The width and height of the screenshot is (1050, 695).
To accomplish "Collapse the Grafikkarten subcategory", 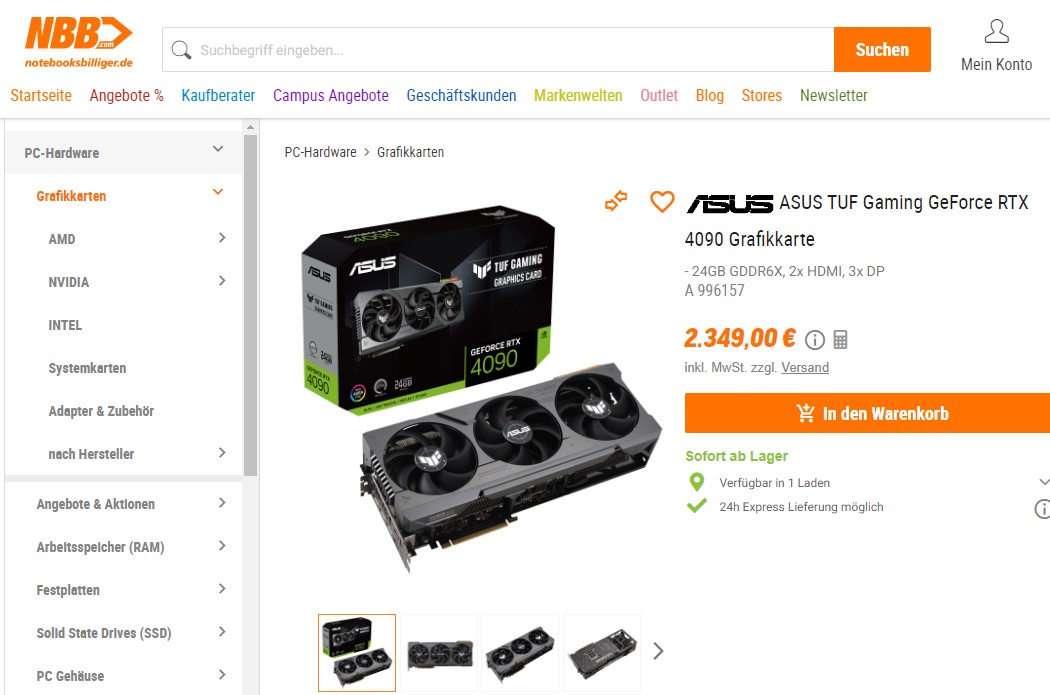I will pyautogui.click(x=218, y=192).
